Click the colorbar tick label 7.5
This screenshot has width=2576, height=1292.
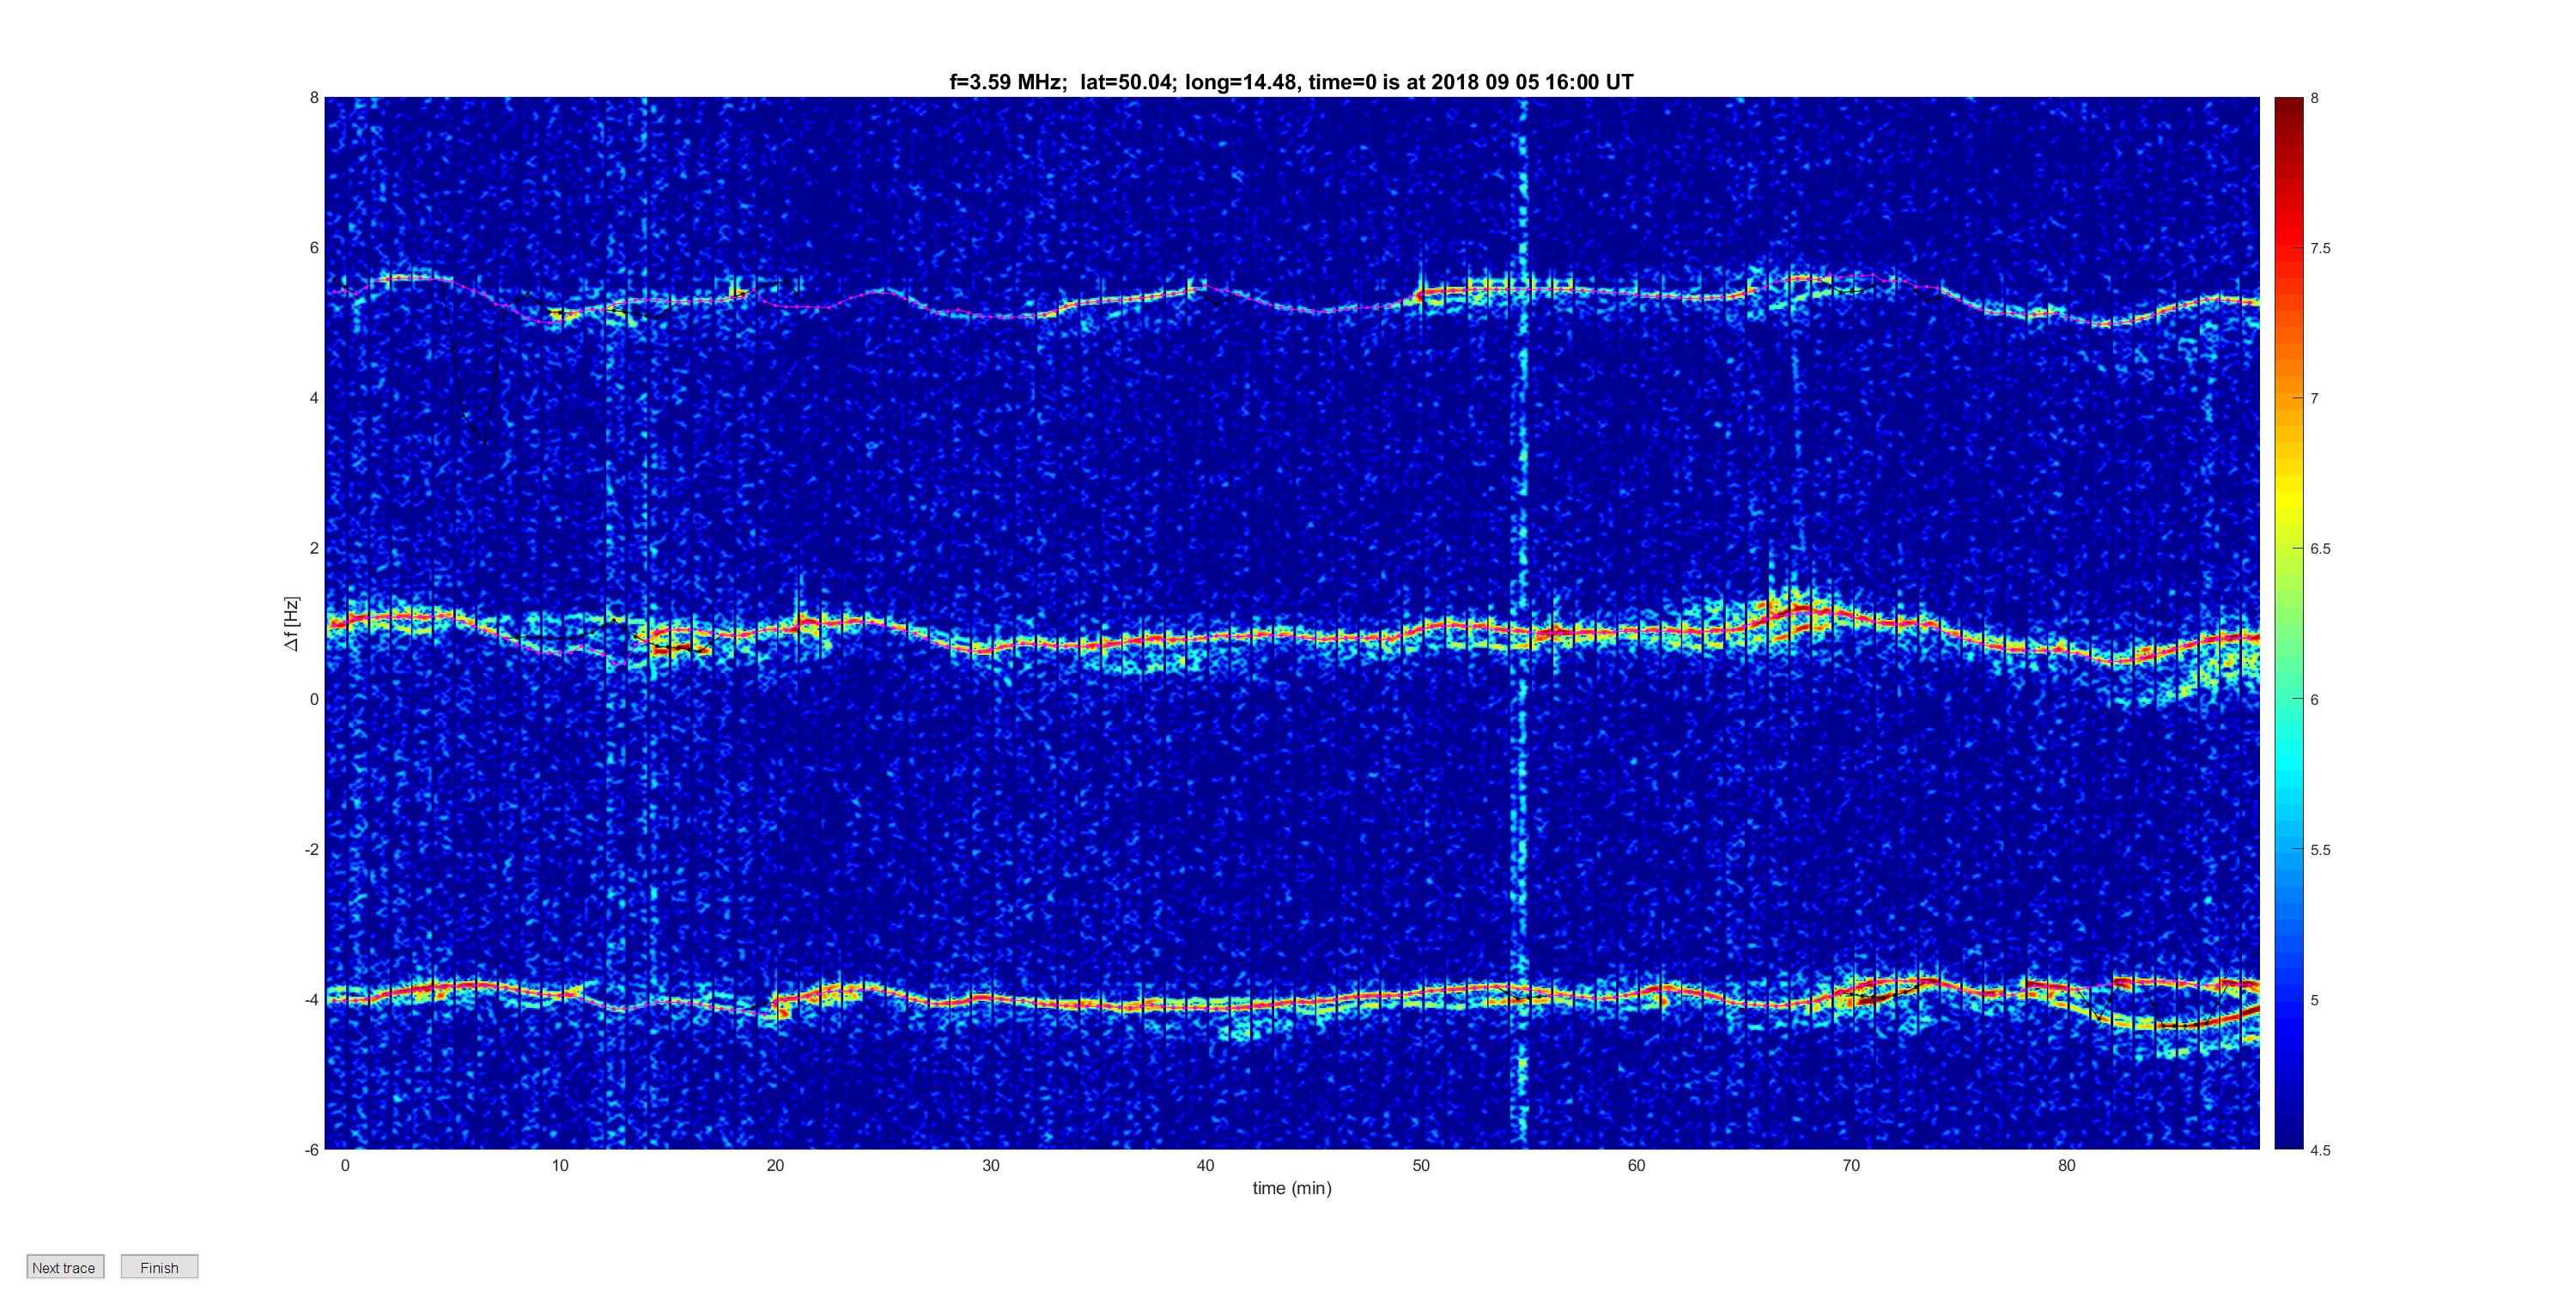[x=2320, y=248]
